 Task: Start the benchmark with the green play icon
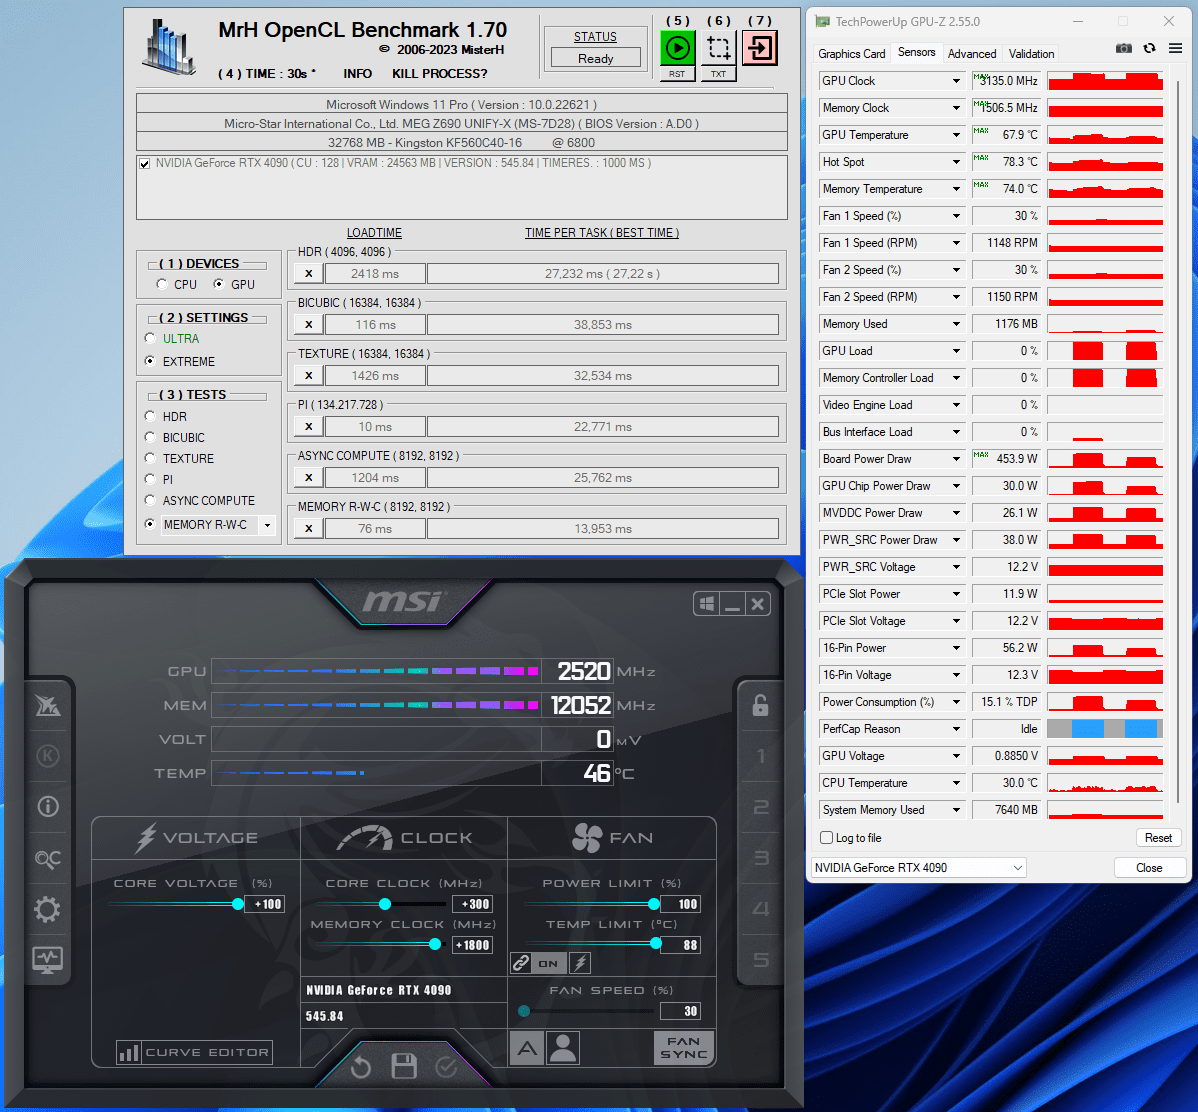tap(677, 48)
